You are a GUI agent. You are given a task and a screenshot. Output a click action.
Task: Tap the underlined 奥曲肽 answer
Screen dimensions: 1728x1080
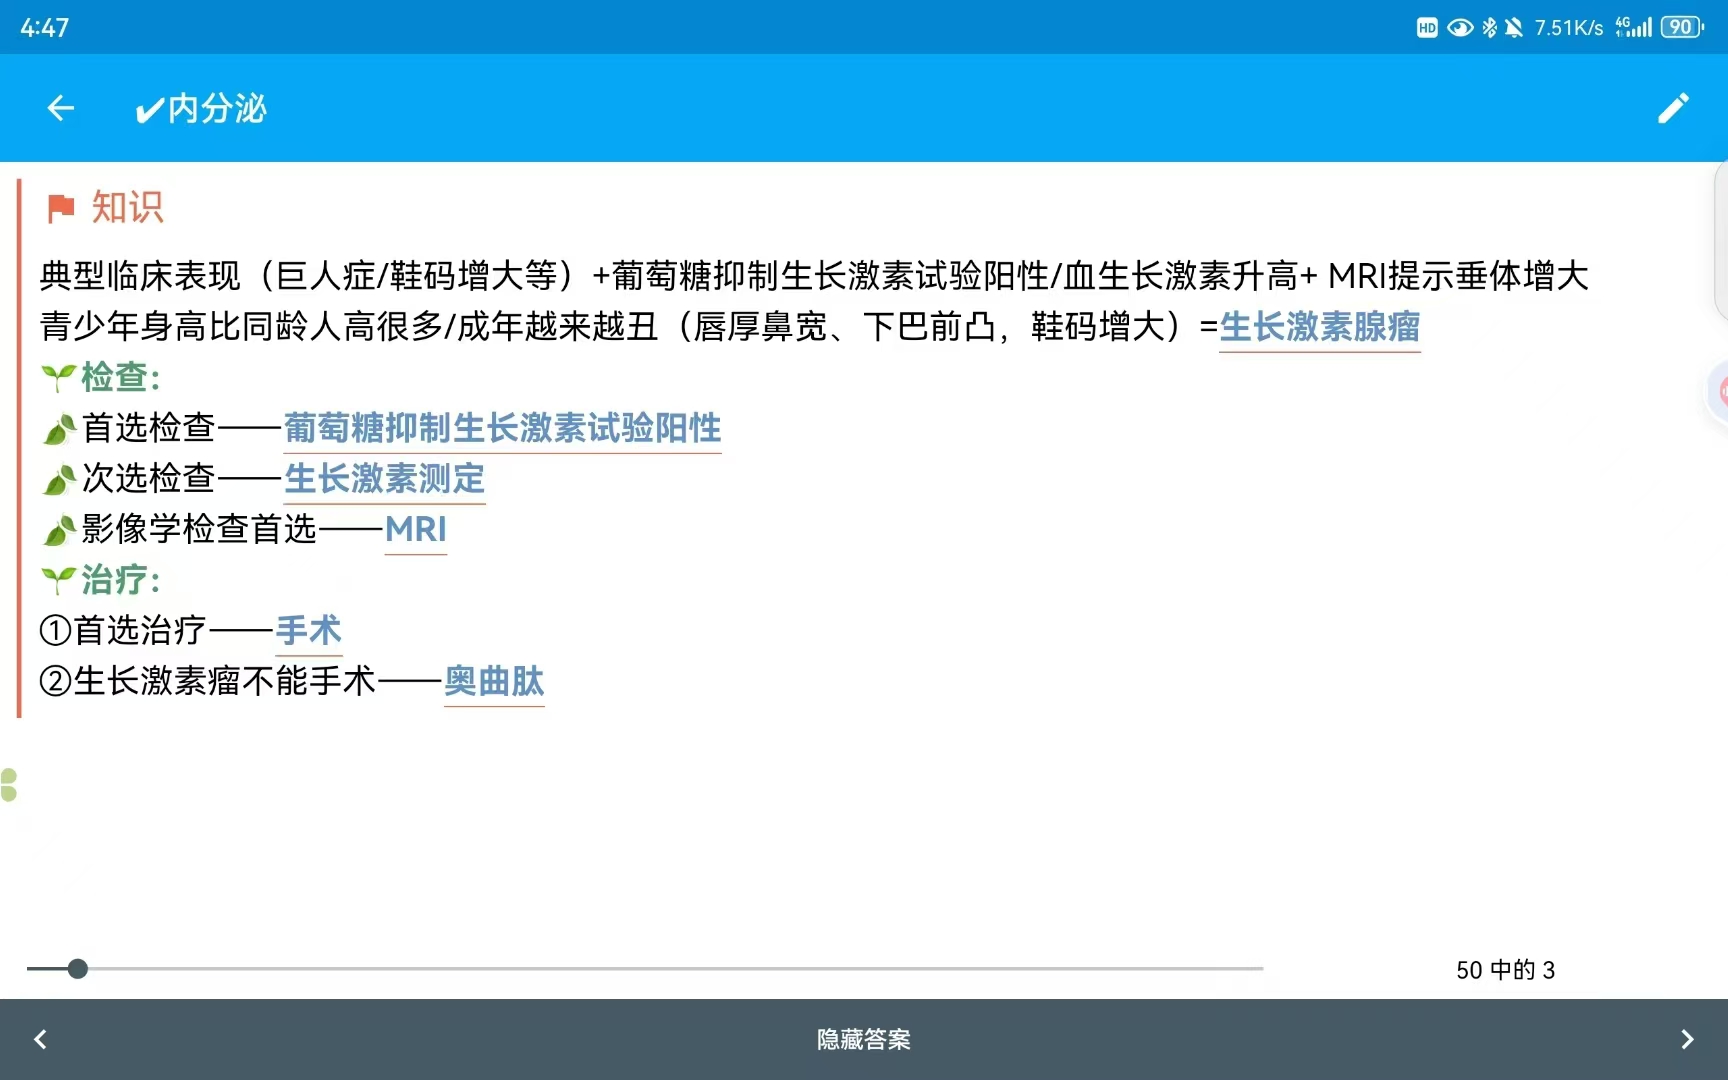click(494, 681)
